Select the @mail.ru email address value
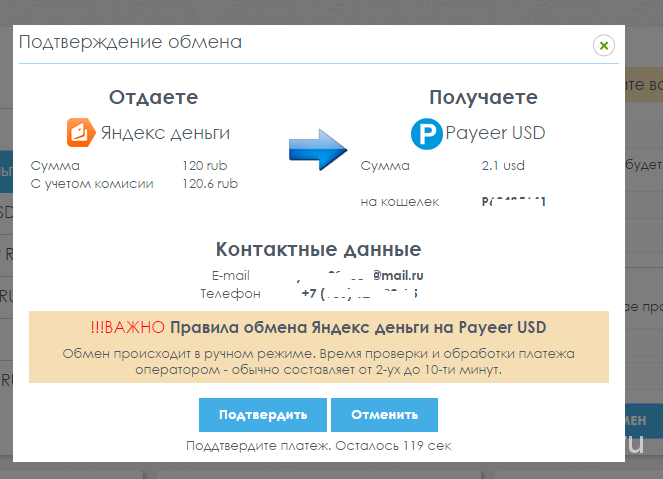The image size is (663, 479). 360,276
